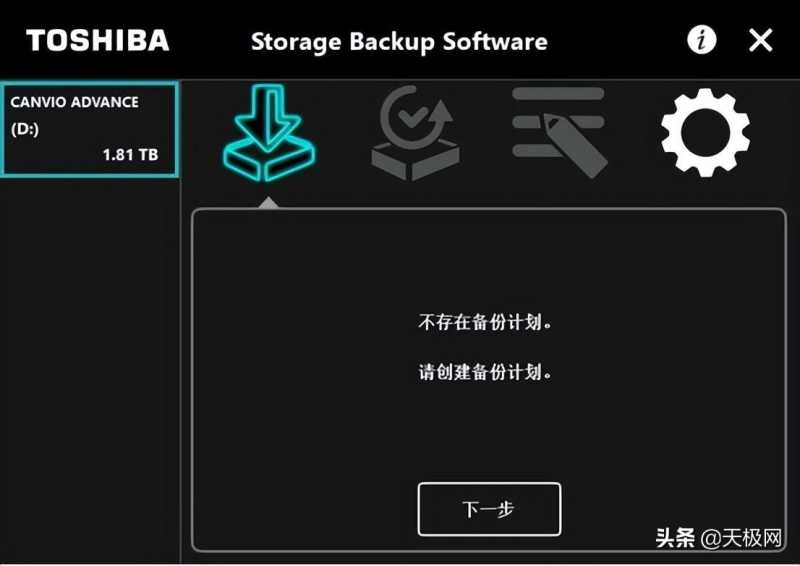Screen dimensions: 800x566
Task: Click the 下一步 button
Action: point(489,509)
